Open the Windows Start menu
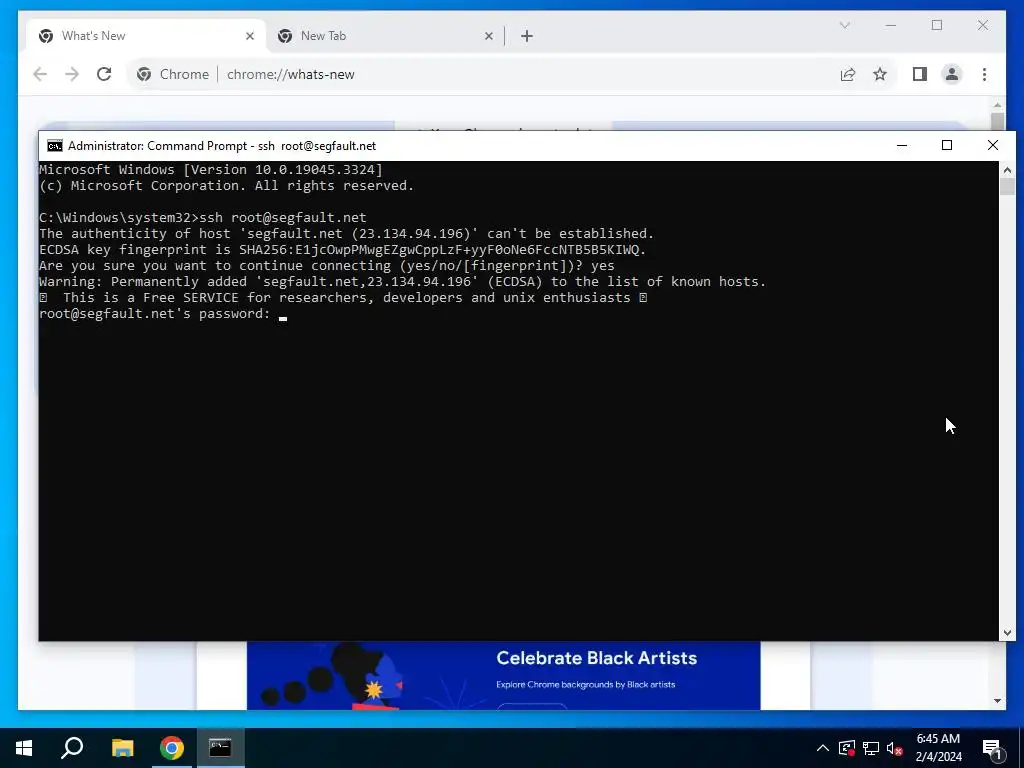The height and width of the screenshot is (768, 1024). pos(24,748)
